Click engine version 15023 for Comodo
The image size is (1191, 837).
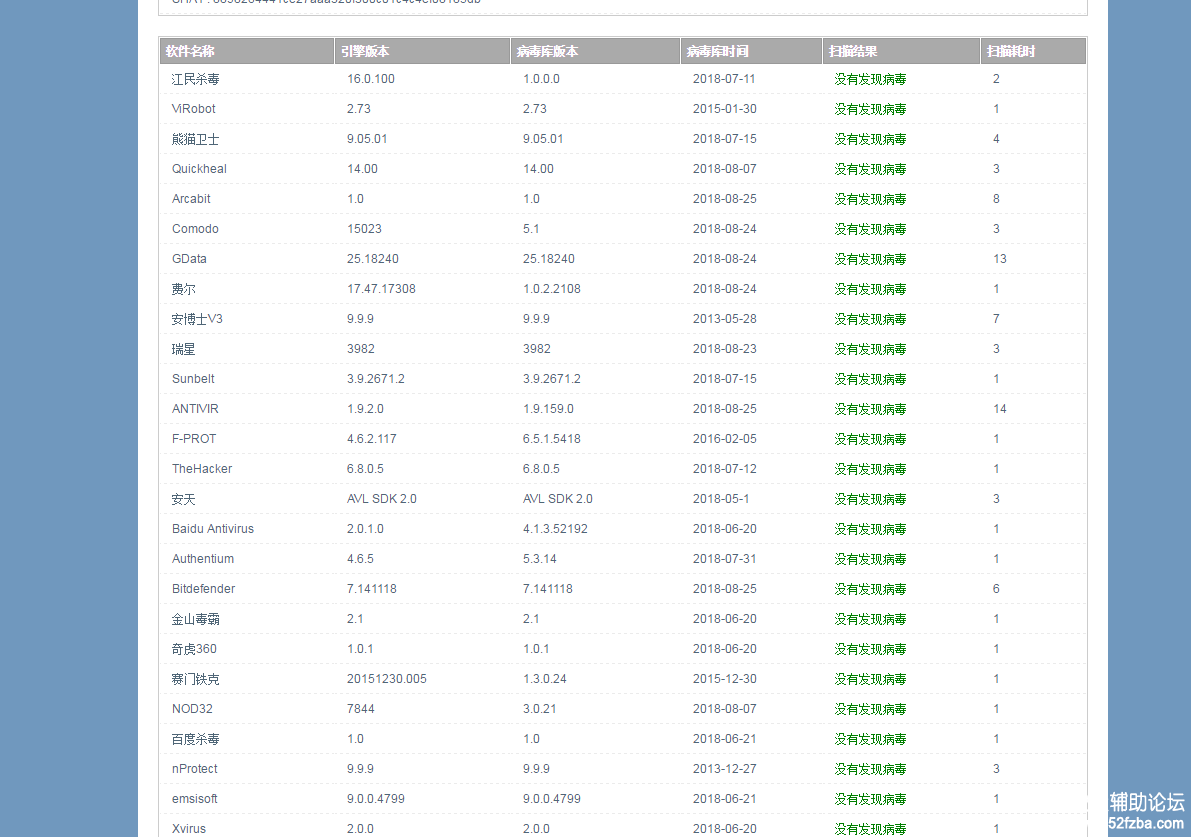click(x=364, y=229)
